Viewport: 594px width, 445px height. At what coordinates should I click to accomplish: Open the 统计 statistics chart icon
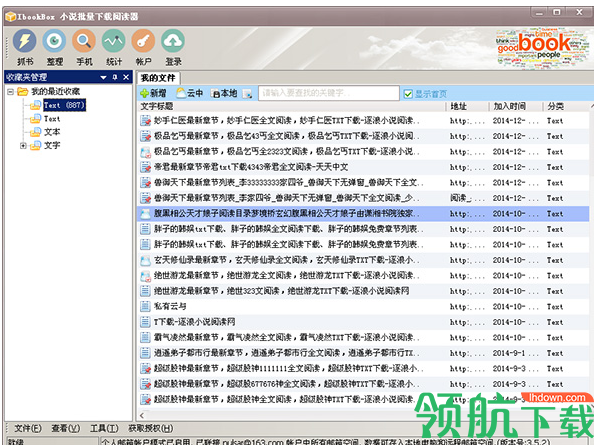(114, 41)
